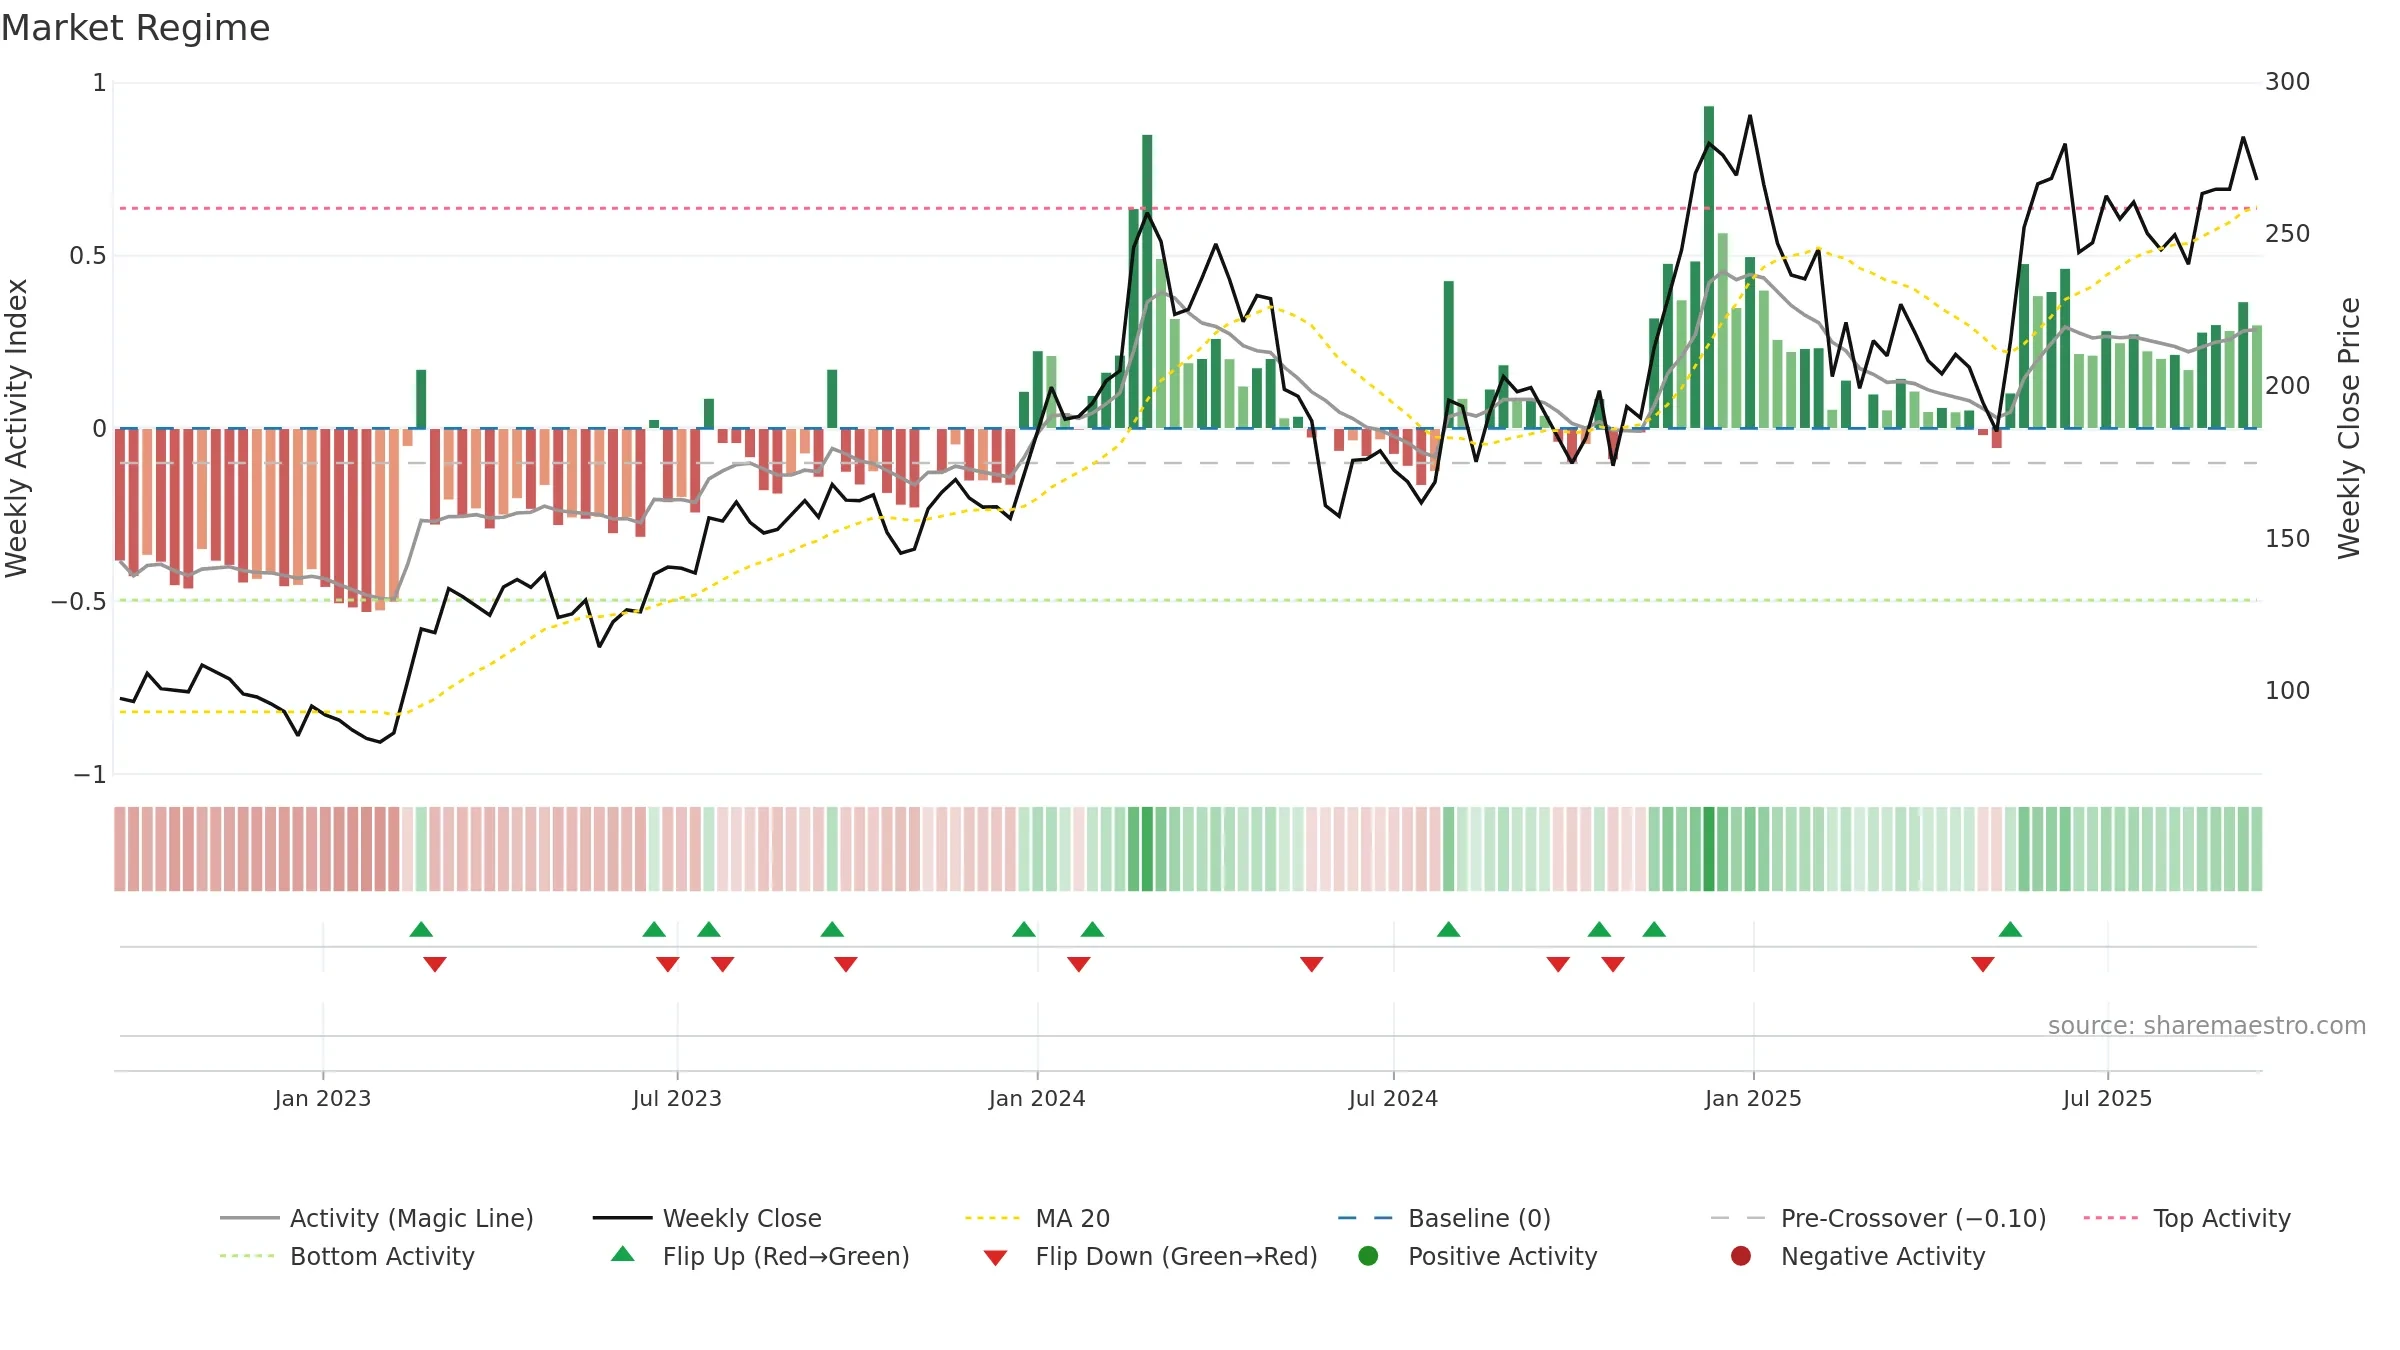Toggle the Baseline (0) legend entry
Viewport: 2400px width, 1350px height.
pyautogui.click(x=1444, y=1218)
